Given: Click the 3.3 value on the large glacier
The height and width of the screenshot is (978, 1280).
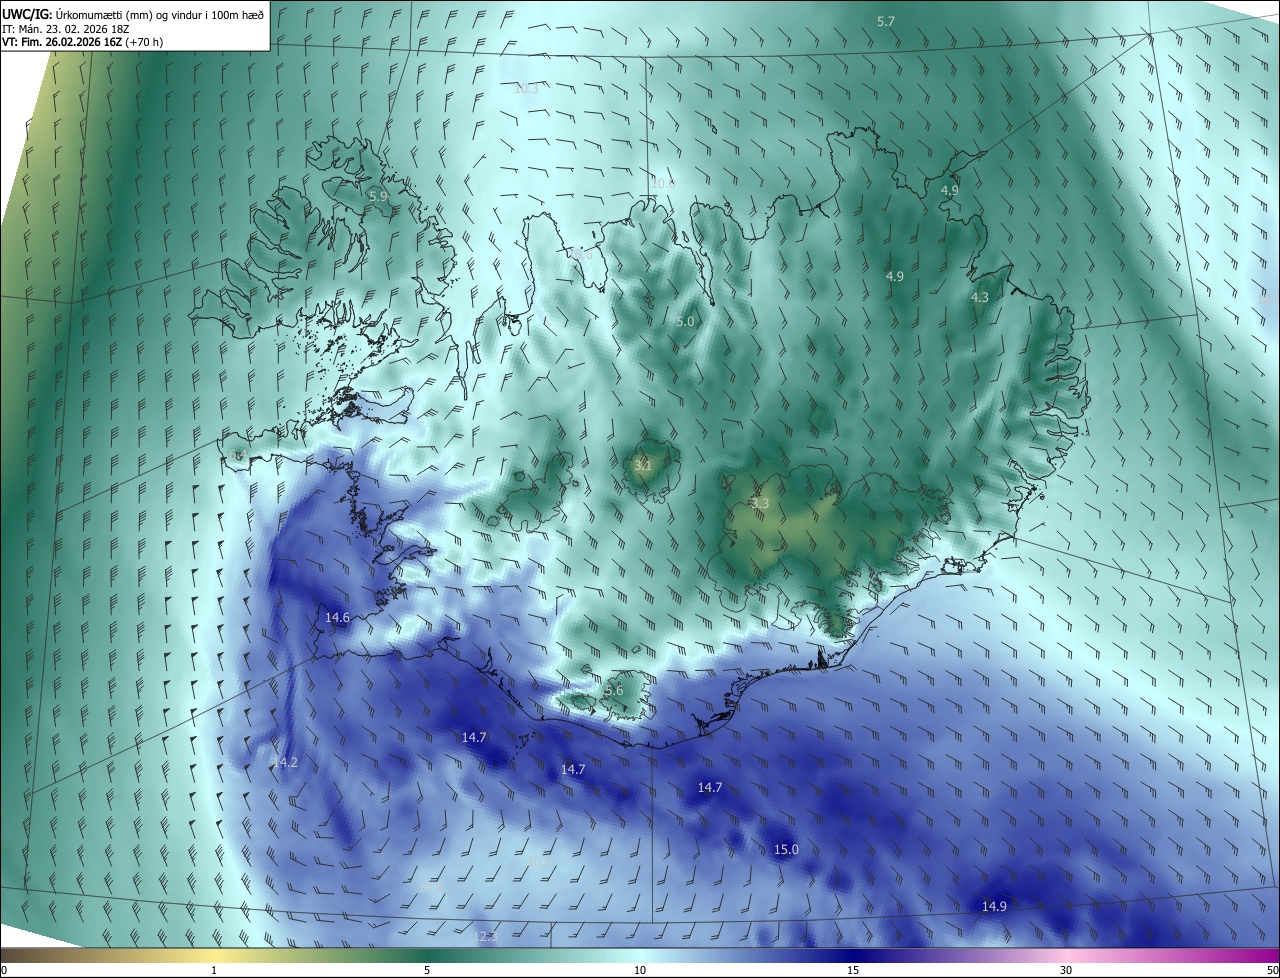Looking at the screenshot, I should 760,503.
